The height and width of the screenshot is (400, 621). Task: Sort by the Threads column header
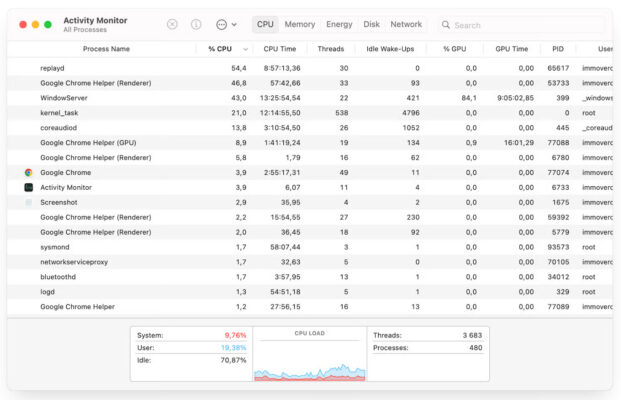pyautogui.click(x=331, y=48)
